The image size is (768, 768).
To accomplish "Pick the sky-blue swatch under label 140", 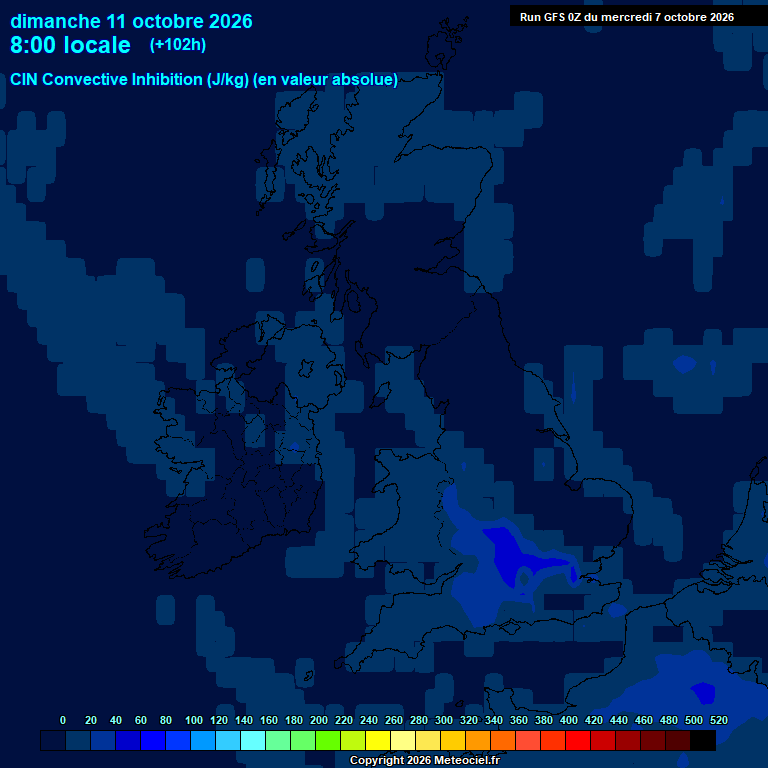I will [x=228, y=740].
